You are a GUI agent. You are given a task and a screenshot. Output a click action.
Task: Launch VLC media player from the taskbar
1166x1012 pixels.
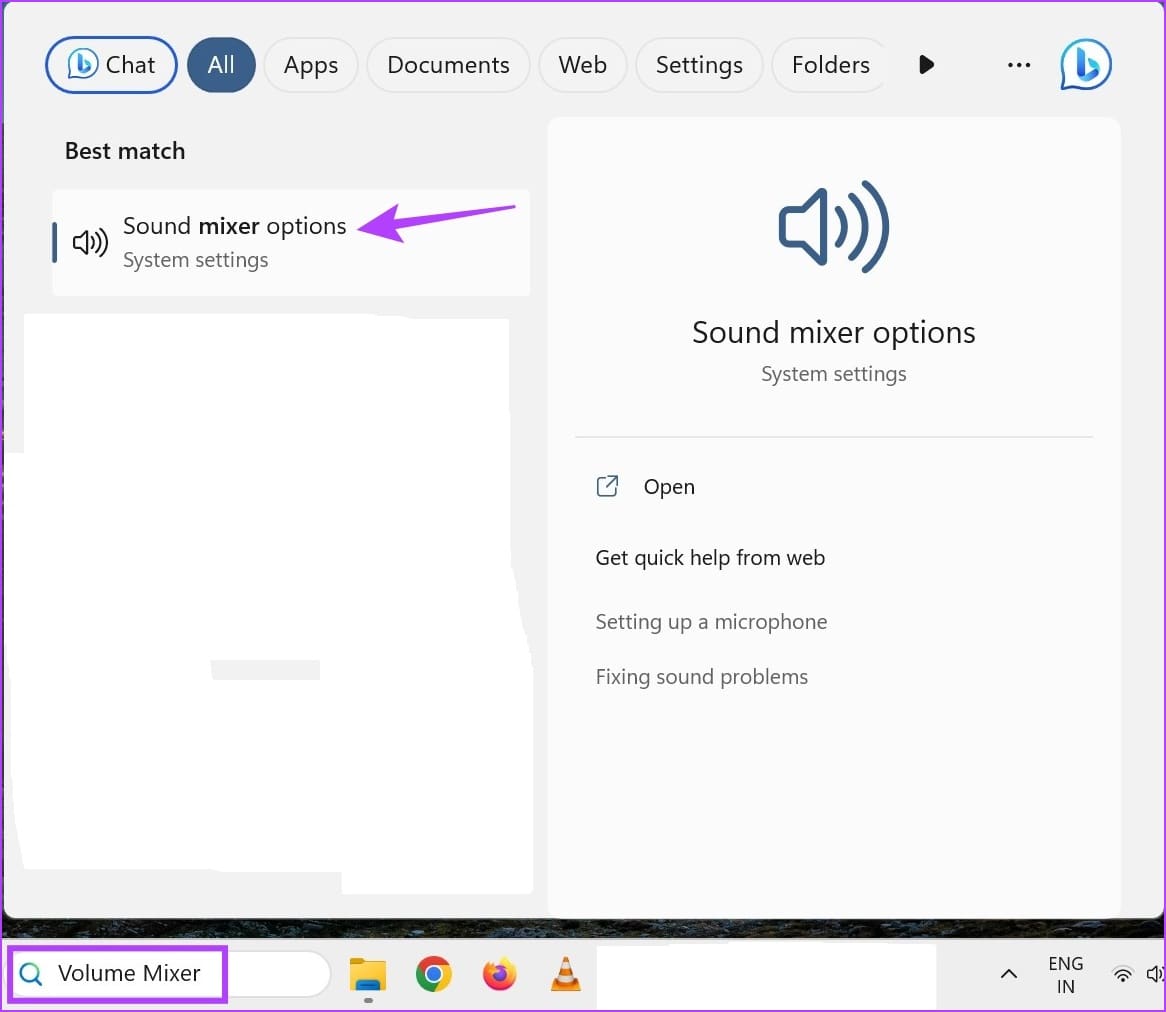[565, 974]
